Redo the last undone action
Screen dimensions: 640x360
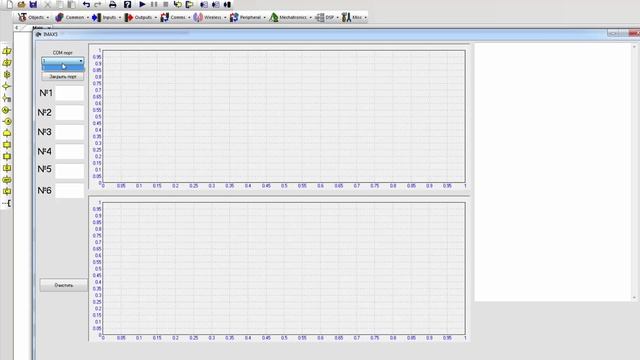[98, 4]
